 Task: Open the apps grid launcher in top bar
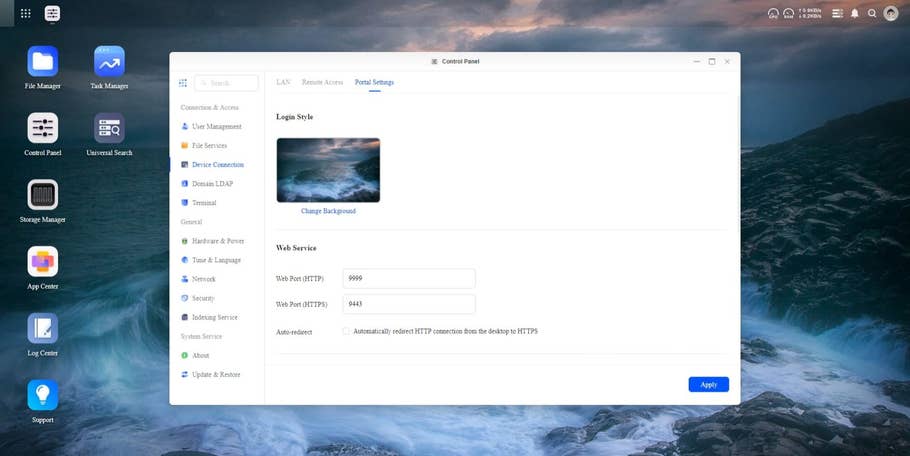pyautogui.click(x=25, y=14)
